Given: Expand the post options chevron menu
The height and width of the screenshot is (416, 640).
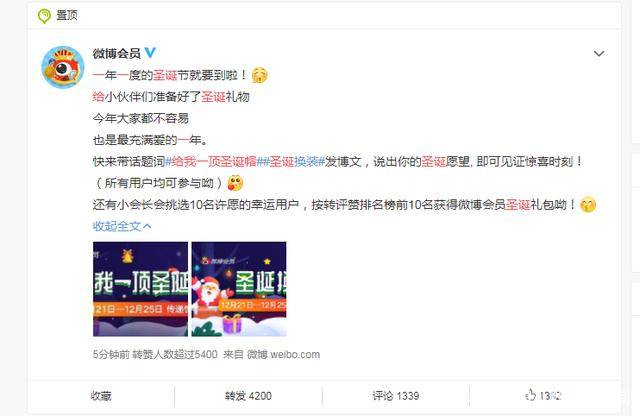Looking at the screenshot, I should (x=599, y=53).
